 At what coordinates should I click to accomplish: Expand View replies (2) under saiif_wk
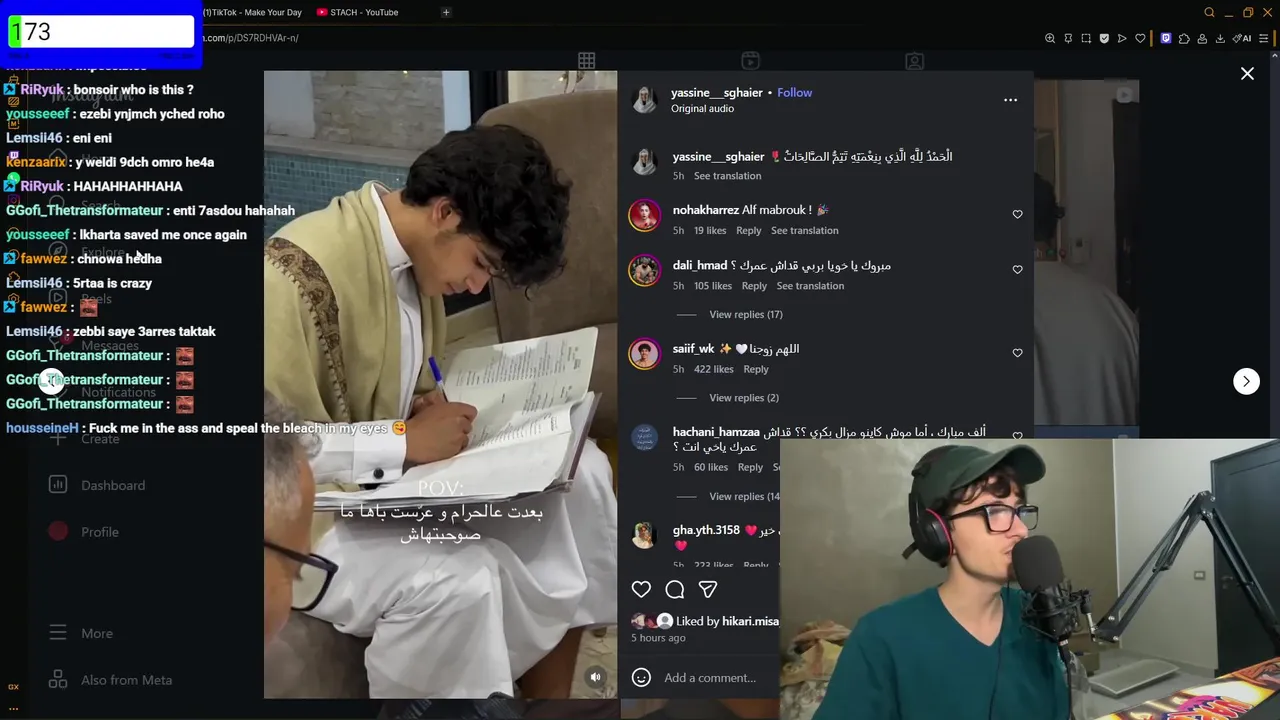pyautogui.click(x=744, y=398)
